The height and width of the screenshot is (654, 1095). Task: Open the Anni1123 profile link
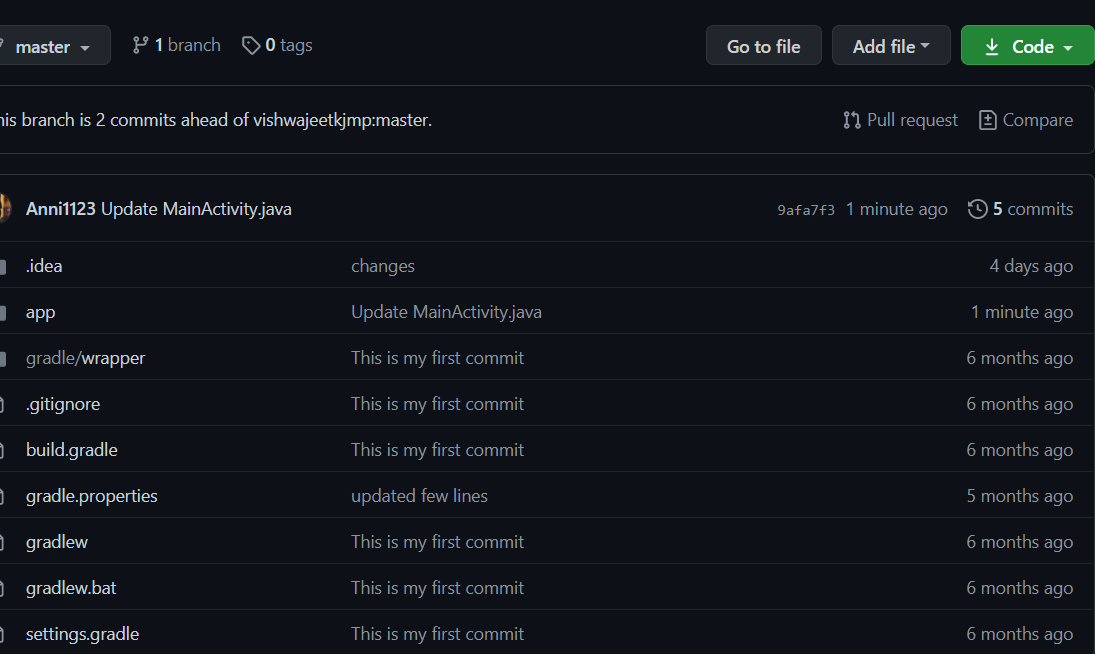61,209
